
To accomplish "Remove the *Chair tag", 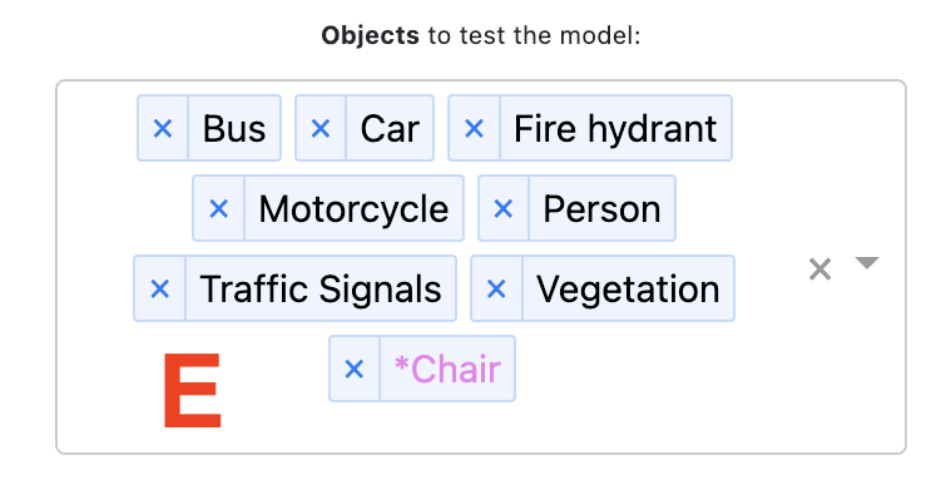I will click(354, 369).
